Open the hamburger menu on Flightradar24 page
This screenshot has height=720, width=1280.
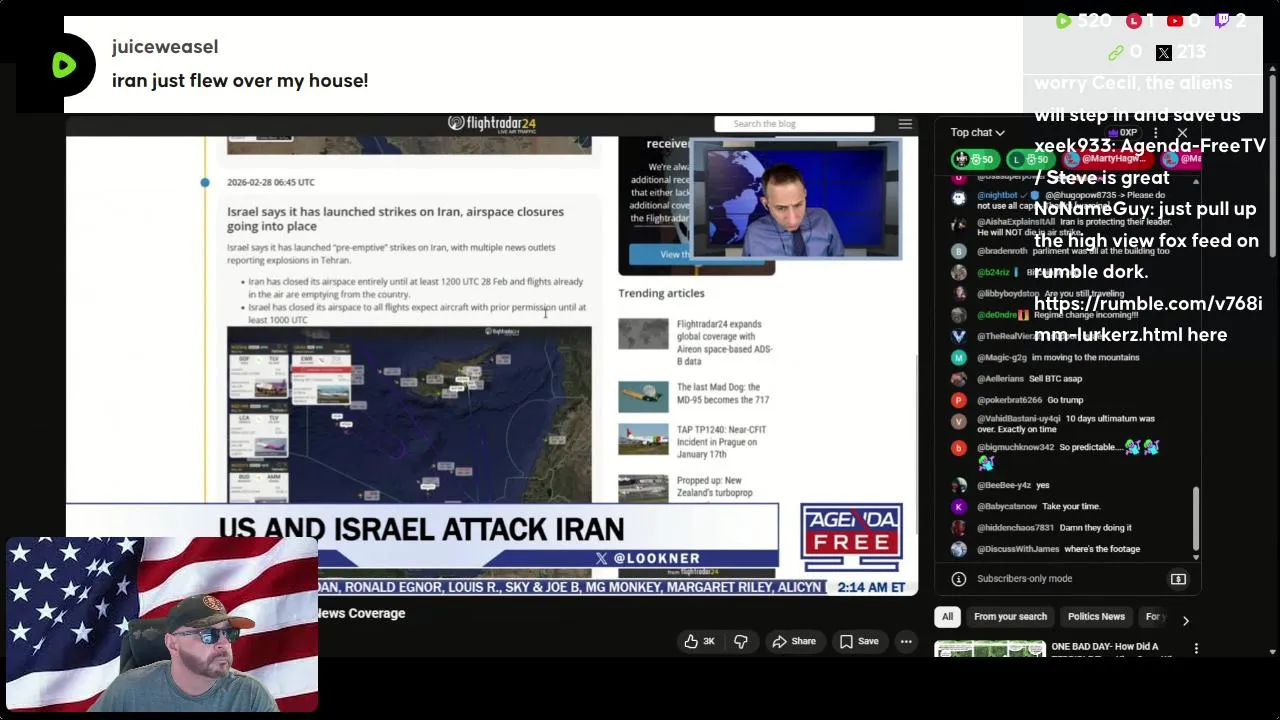tap(905, 124)
